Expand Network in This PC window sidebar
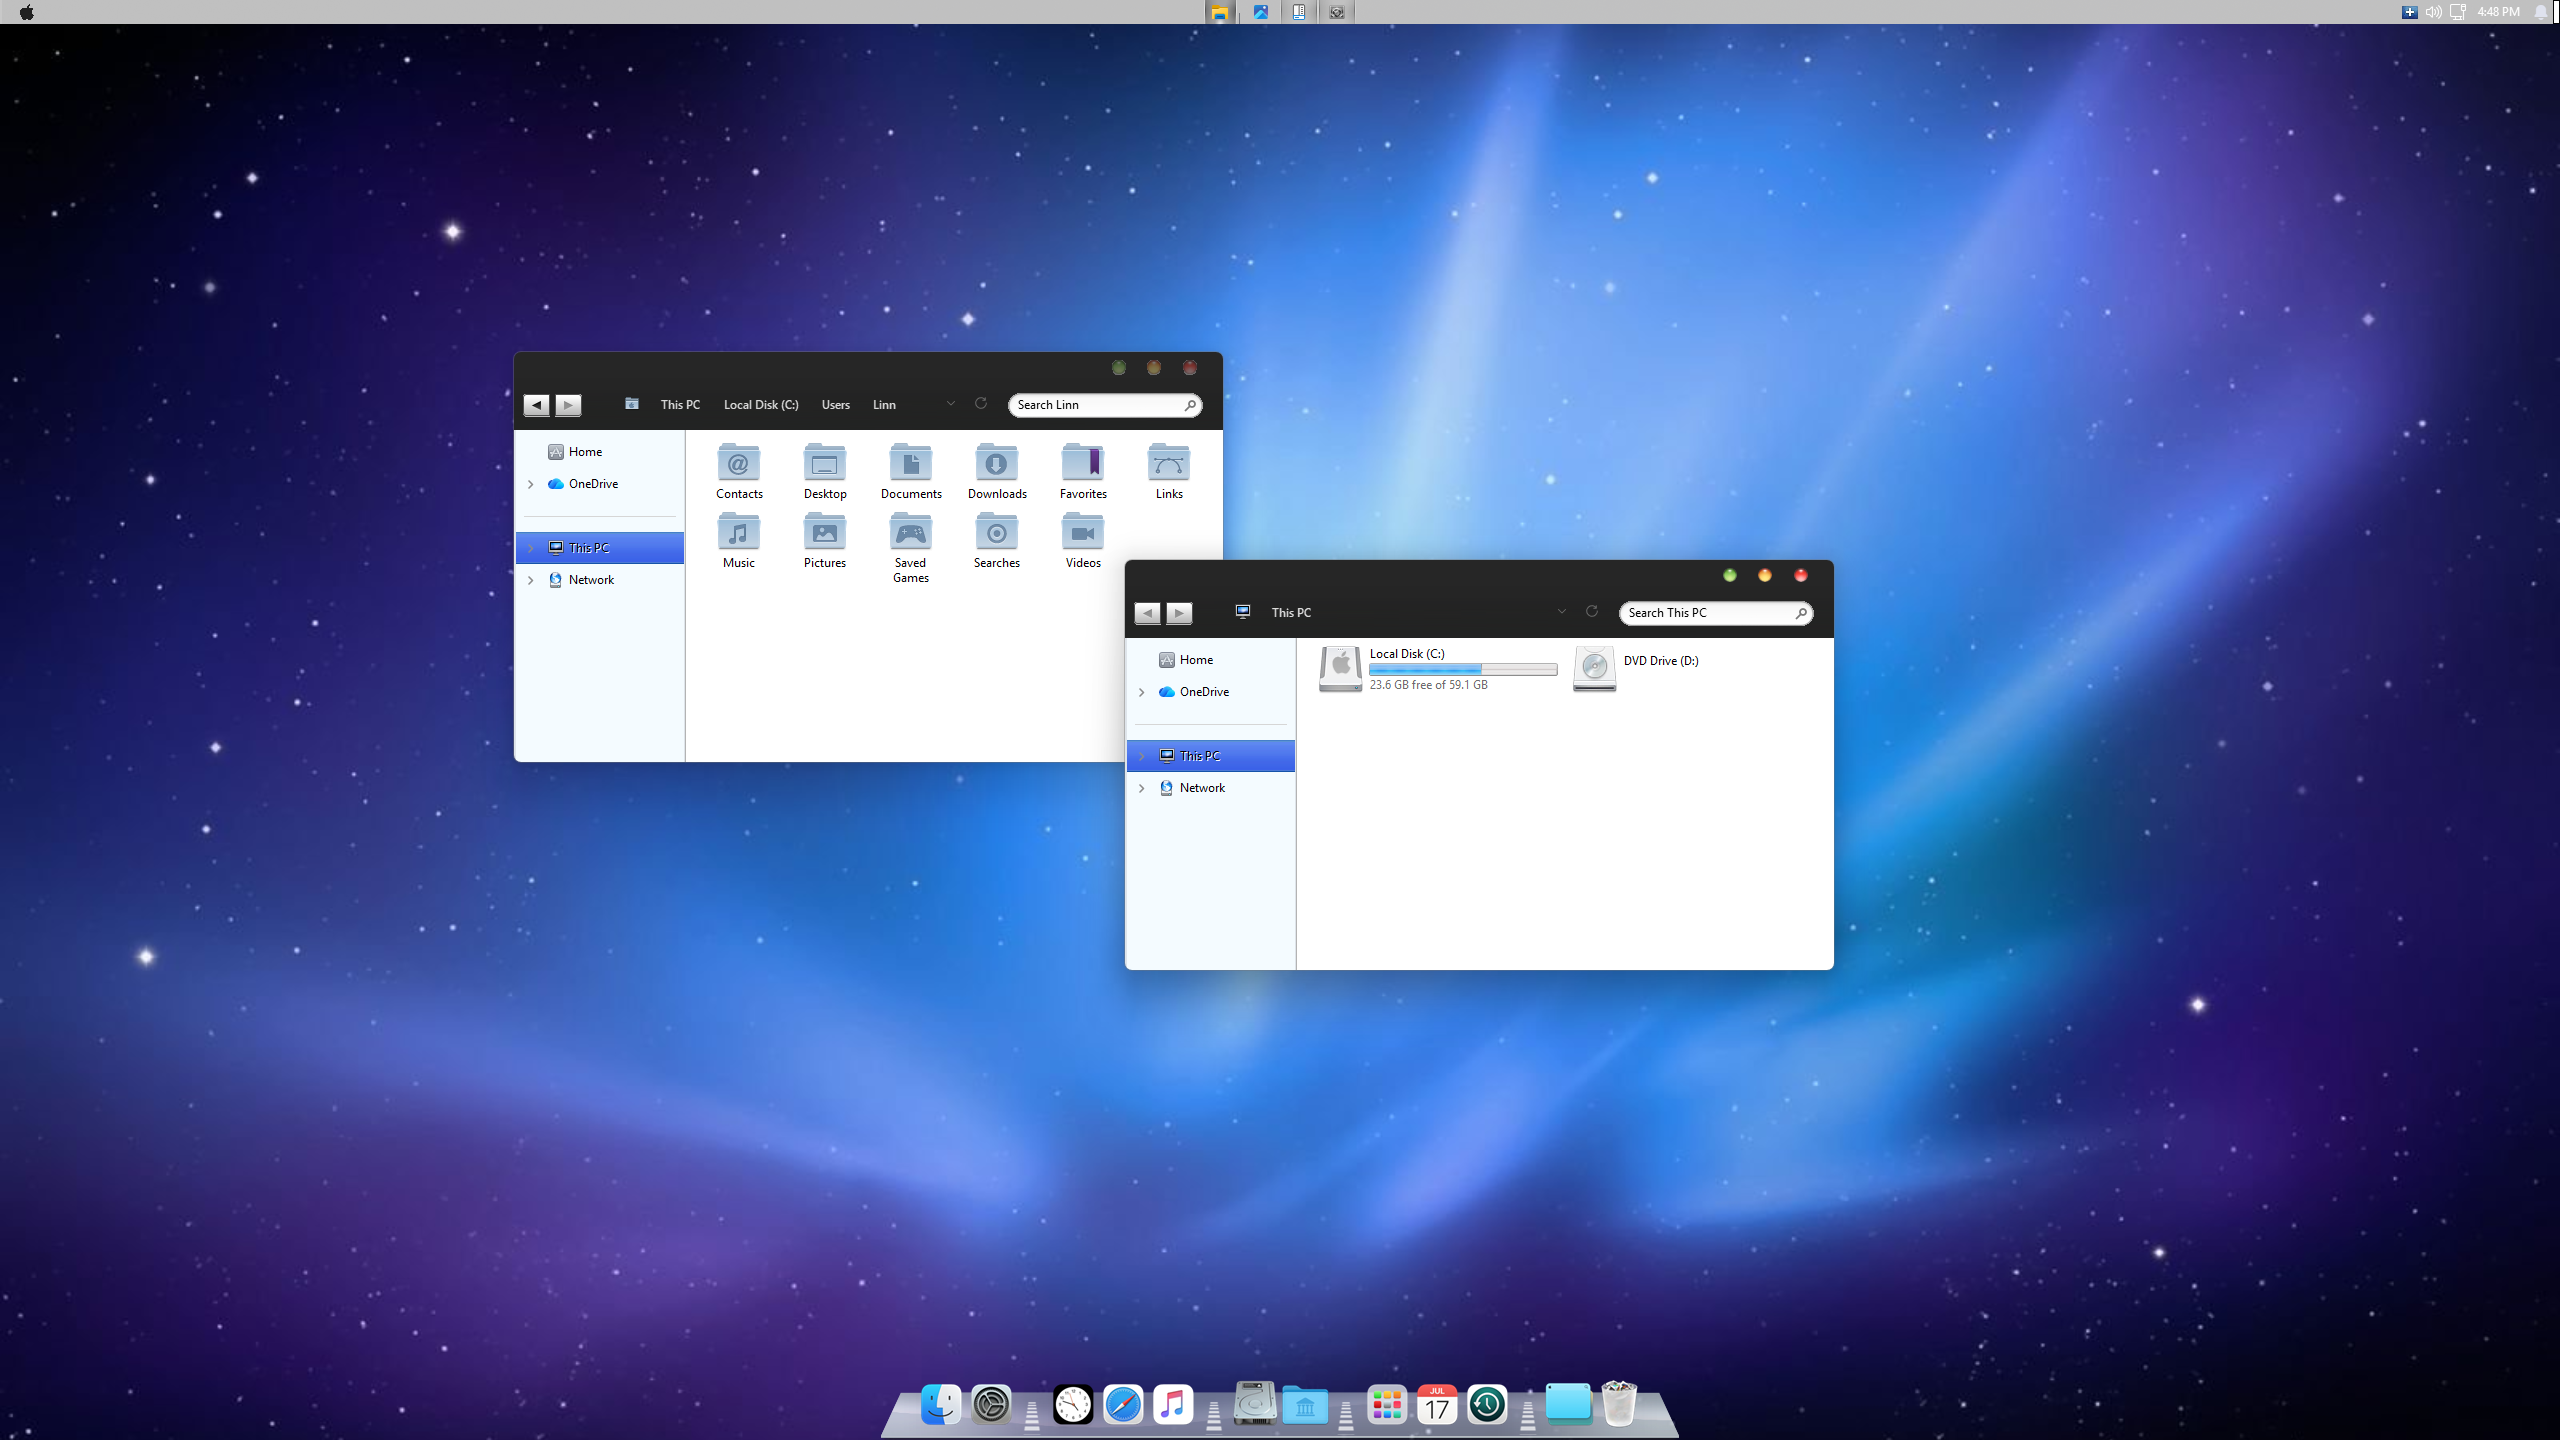 click(x=1142, y=788)
